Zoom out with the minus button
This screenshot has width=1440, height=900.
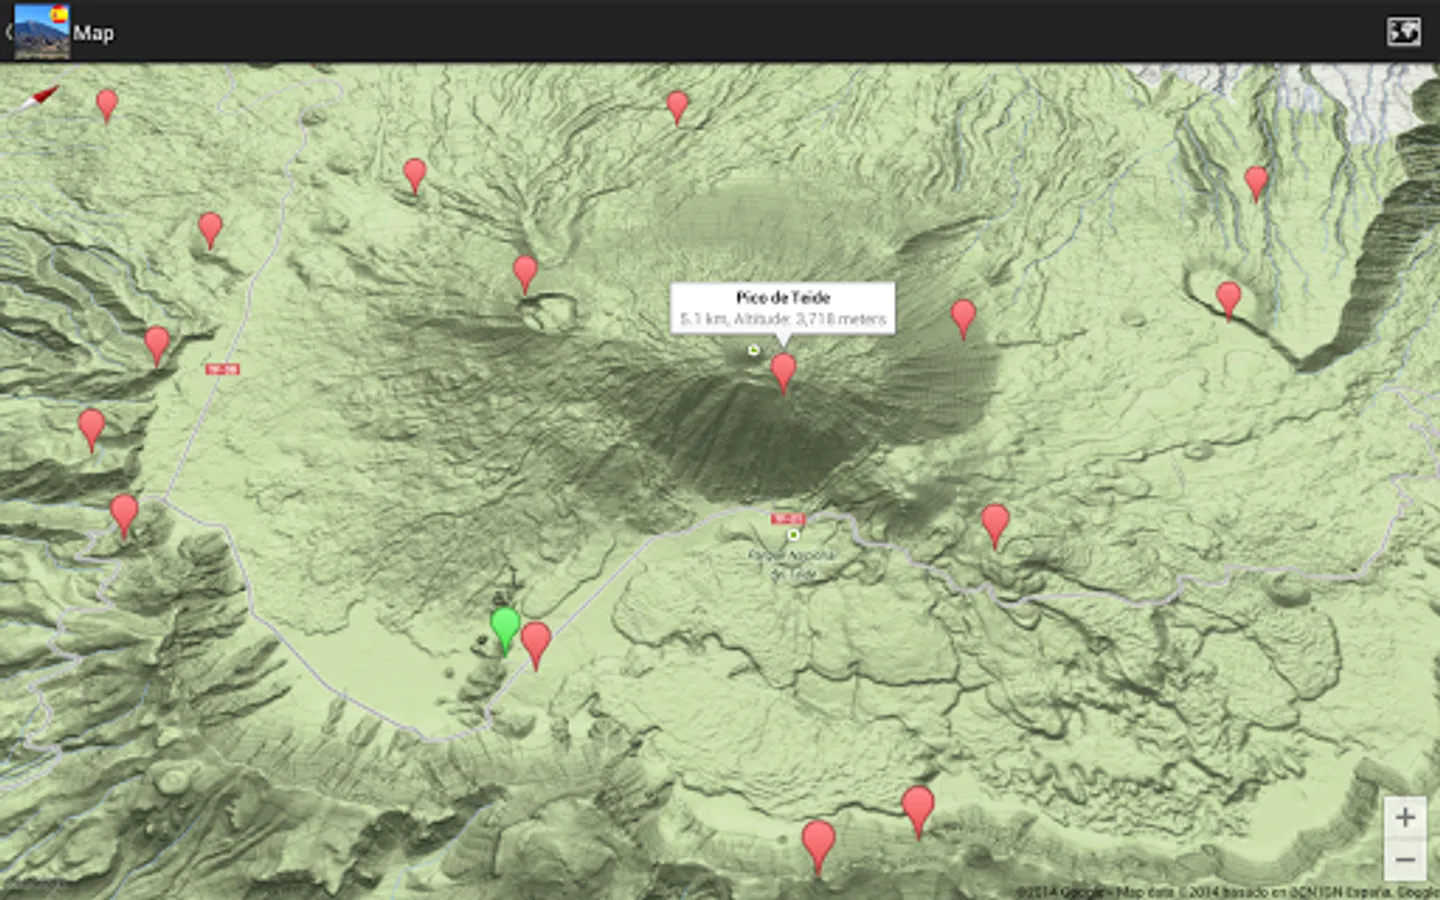click(1404, 858)
